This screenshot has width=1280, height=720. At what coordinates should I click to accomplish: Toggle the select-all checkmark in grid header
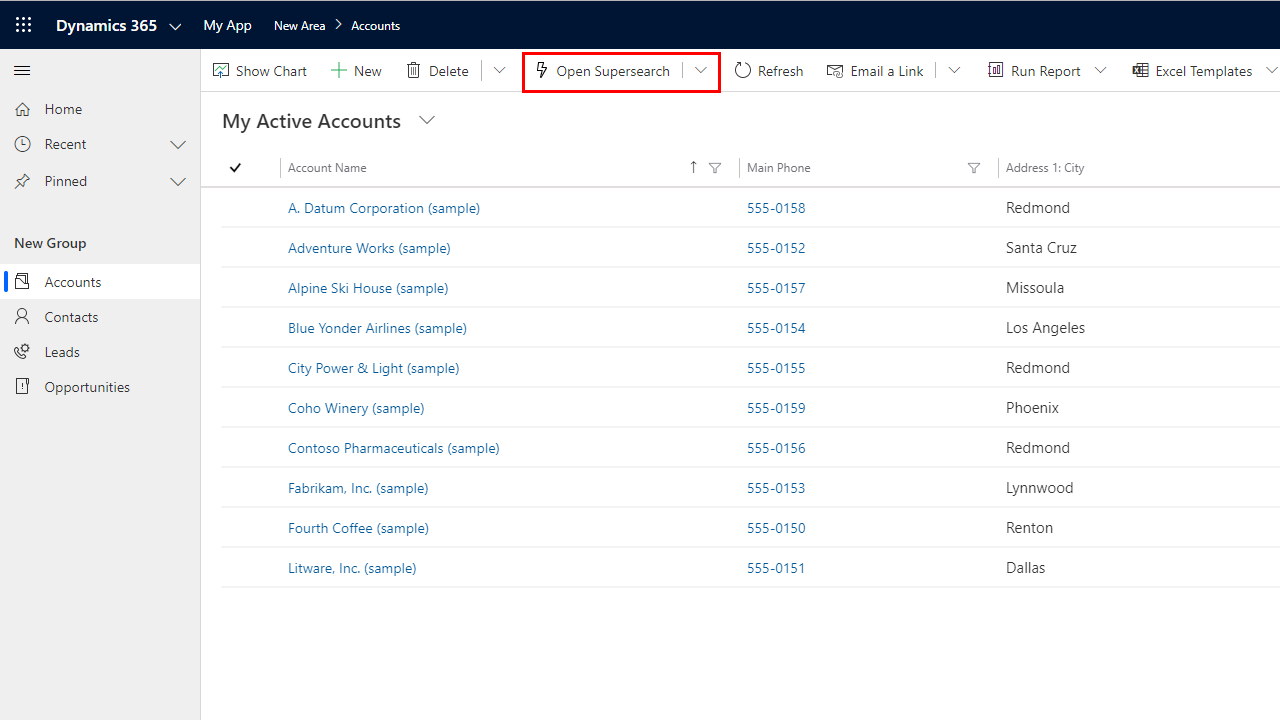pos(235,168)
